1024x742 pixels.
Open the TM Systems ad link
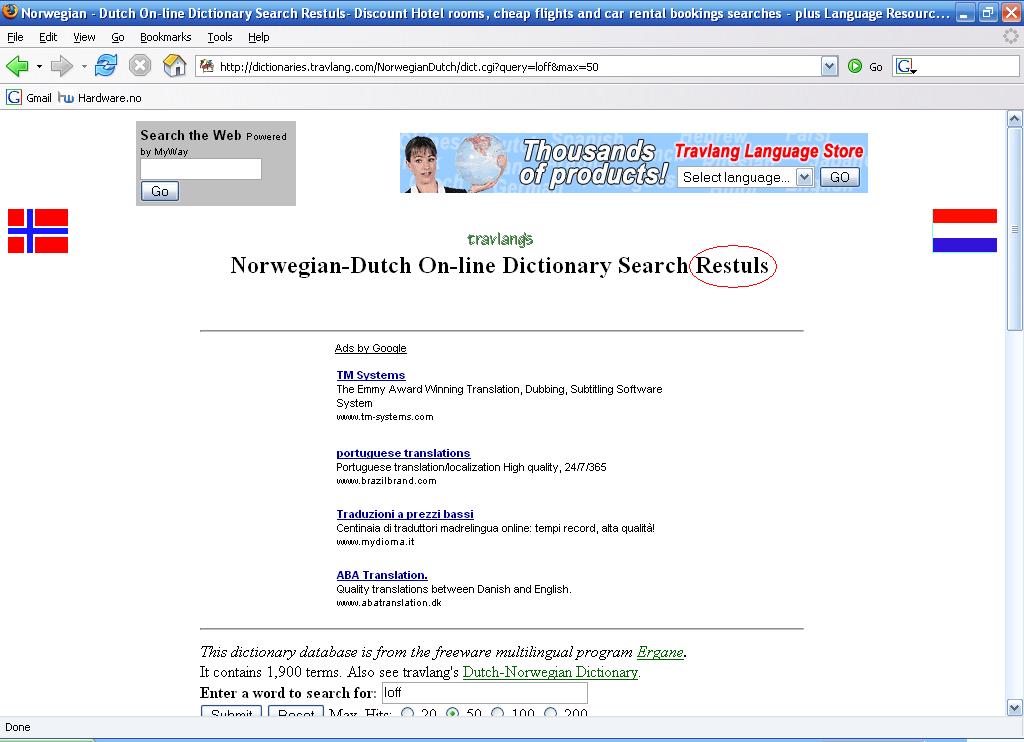click(x=371, y=375)
